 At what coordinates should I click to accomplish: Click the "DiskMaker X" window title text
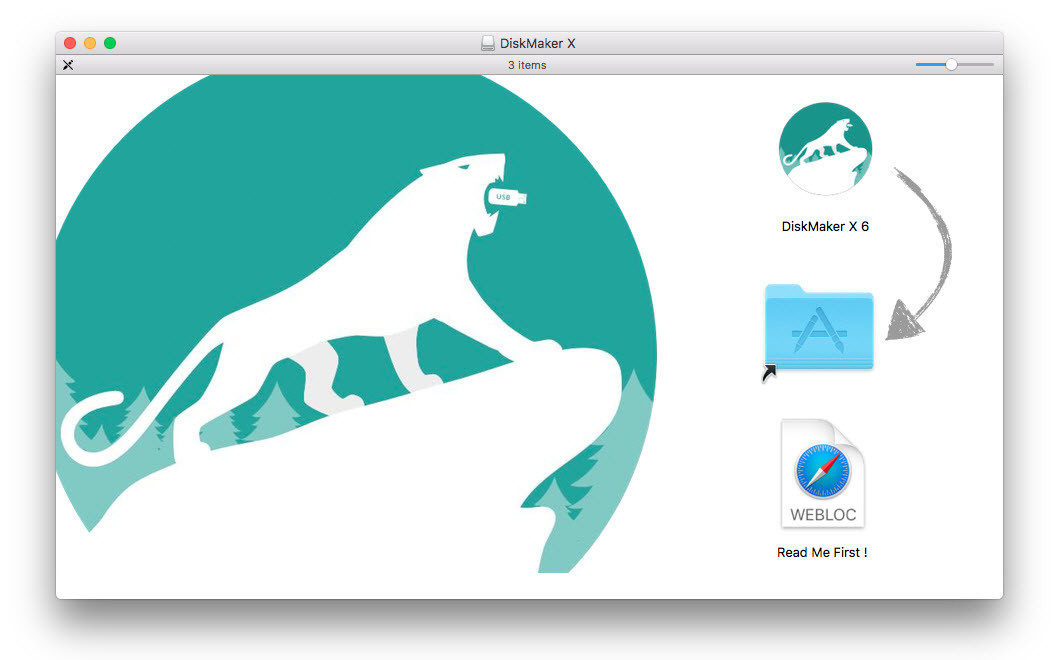point(538,43)
